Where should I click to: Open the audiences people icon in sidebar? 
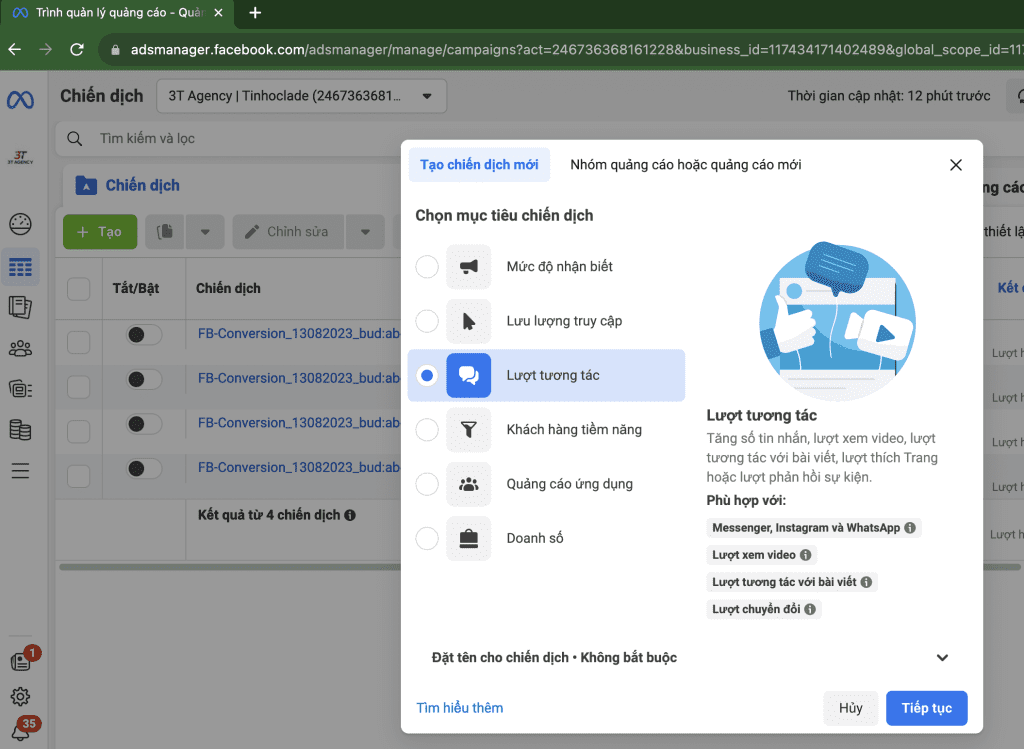tap(20, 348)
